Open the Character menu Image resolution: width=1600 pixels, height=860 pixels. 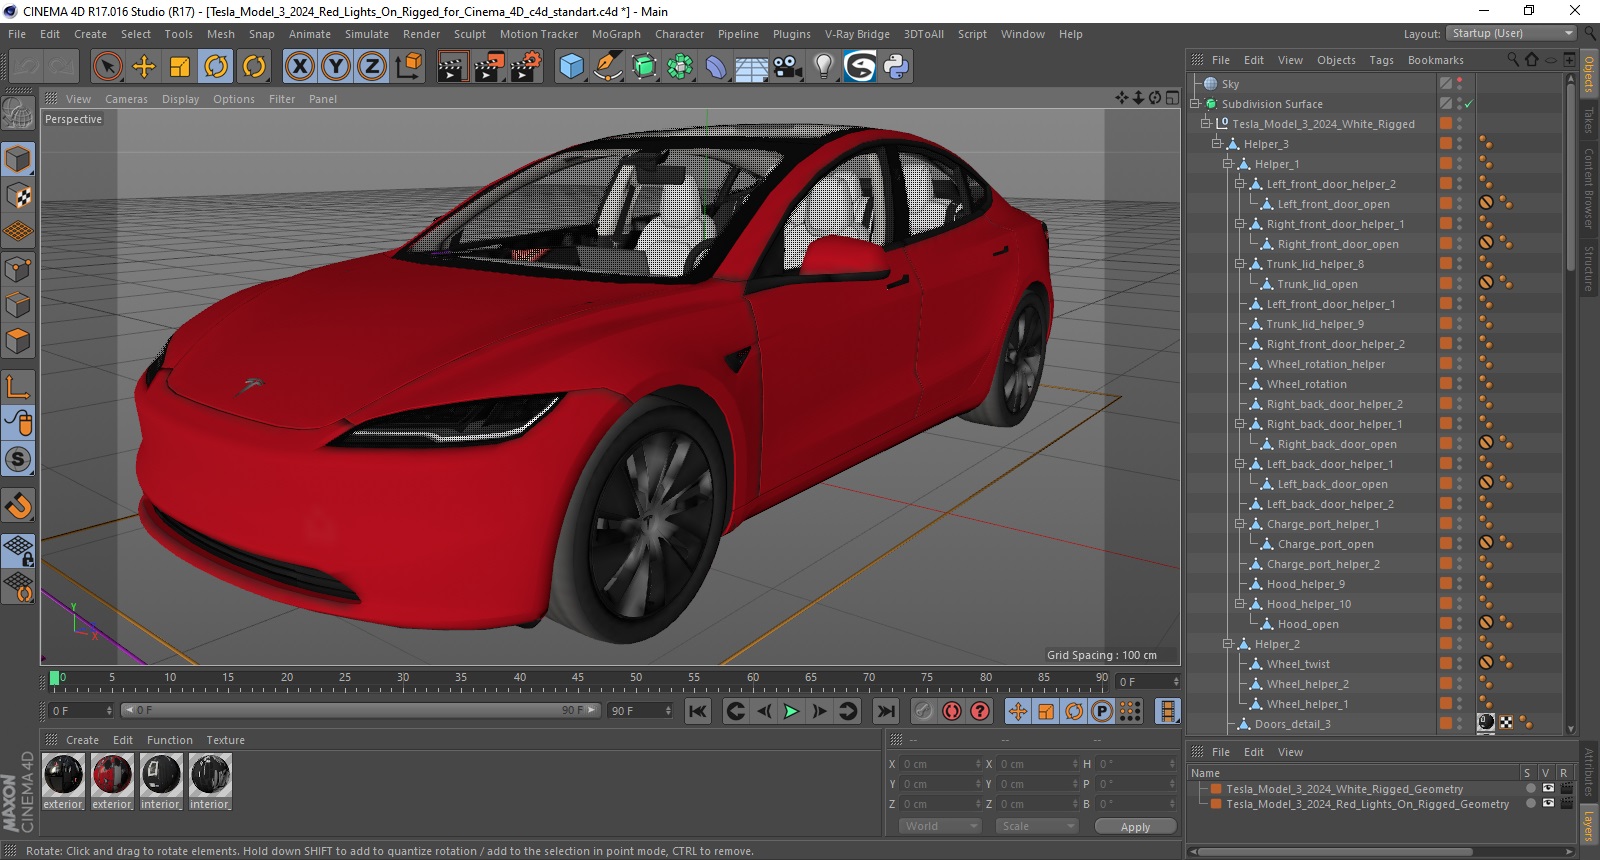click(x=679, y=34)
